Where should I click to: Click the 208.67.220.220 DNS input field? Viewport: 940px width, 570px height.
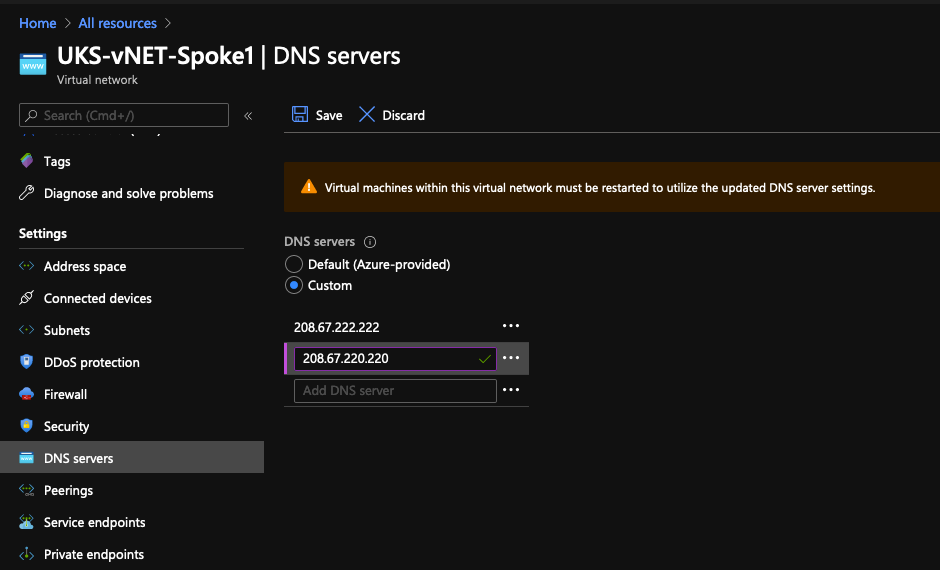click(x=395, y=358)
